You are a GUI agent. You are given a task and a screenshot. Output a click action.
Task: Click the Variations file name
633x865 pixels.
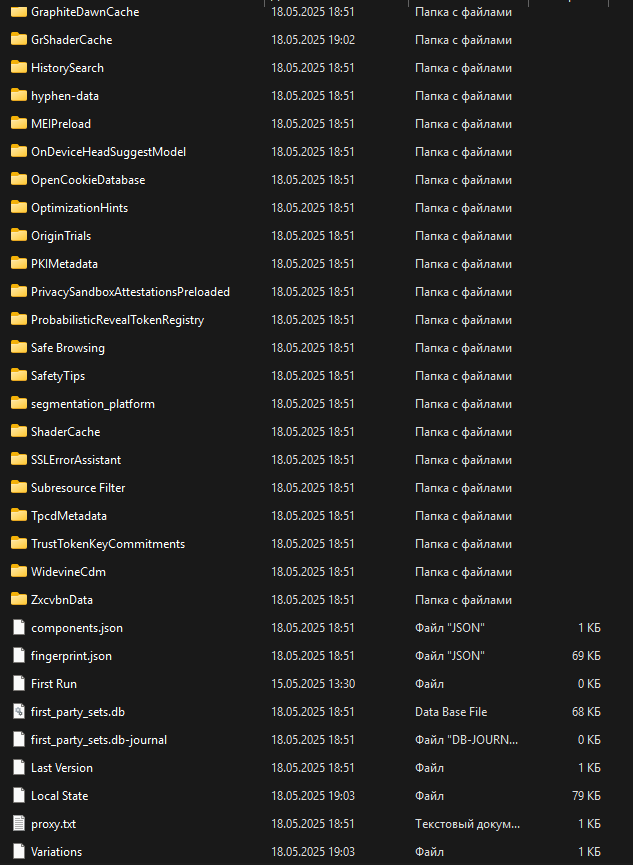(x=56, y=852)
